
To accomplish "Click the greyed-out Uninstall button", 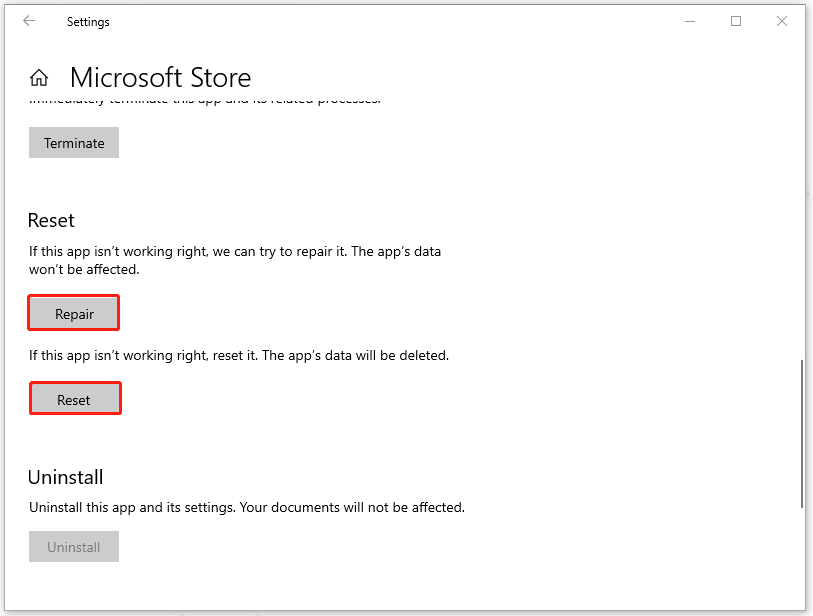I will coord(74,547).
